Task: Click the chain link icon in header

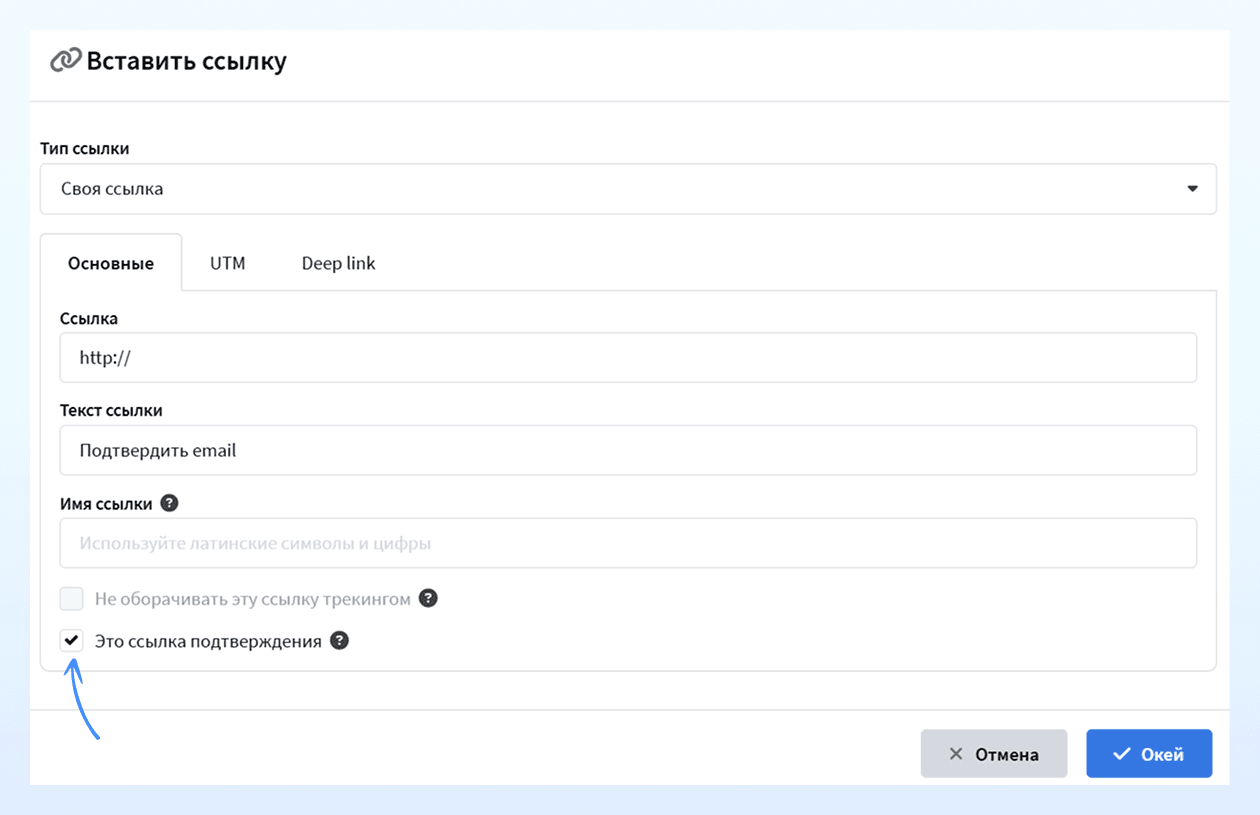Action: pos(65,61)
